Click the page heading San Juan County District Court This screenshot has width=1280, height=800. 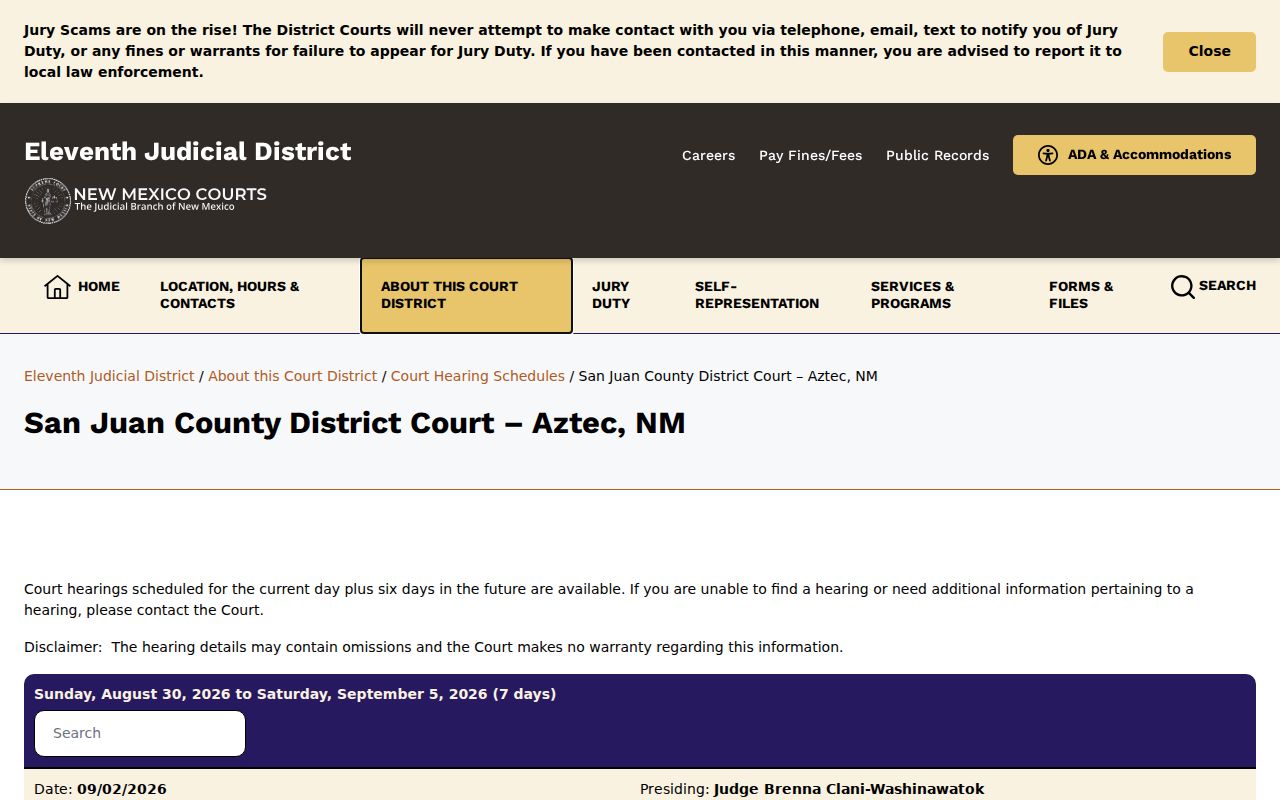click(x=355, y=423)
